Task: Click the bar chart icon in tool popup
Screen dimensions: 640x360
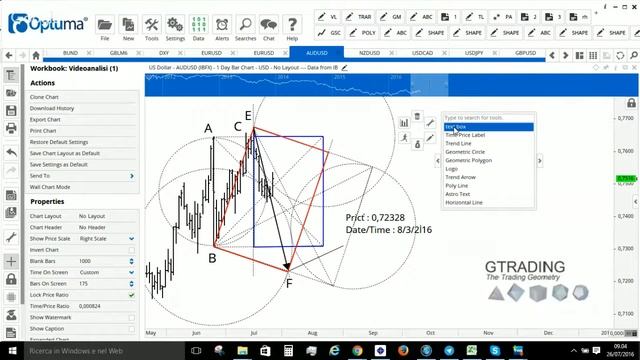Action: tap(404, 122)
